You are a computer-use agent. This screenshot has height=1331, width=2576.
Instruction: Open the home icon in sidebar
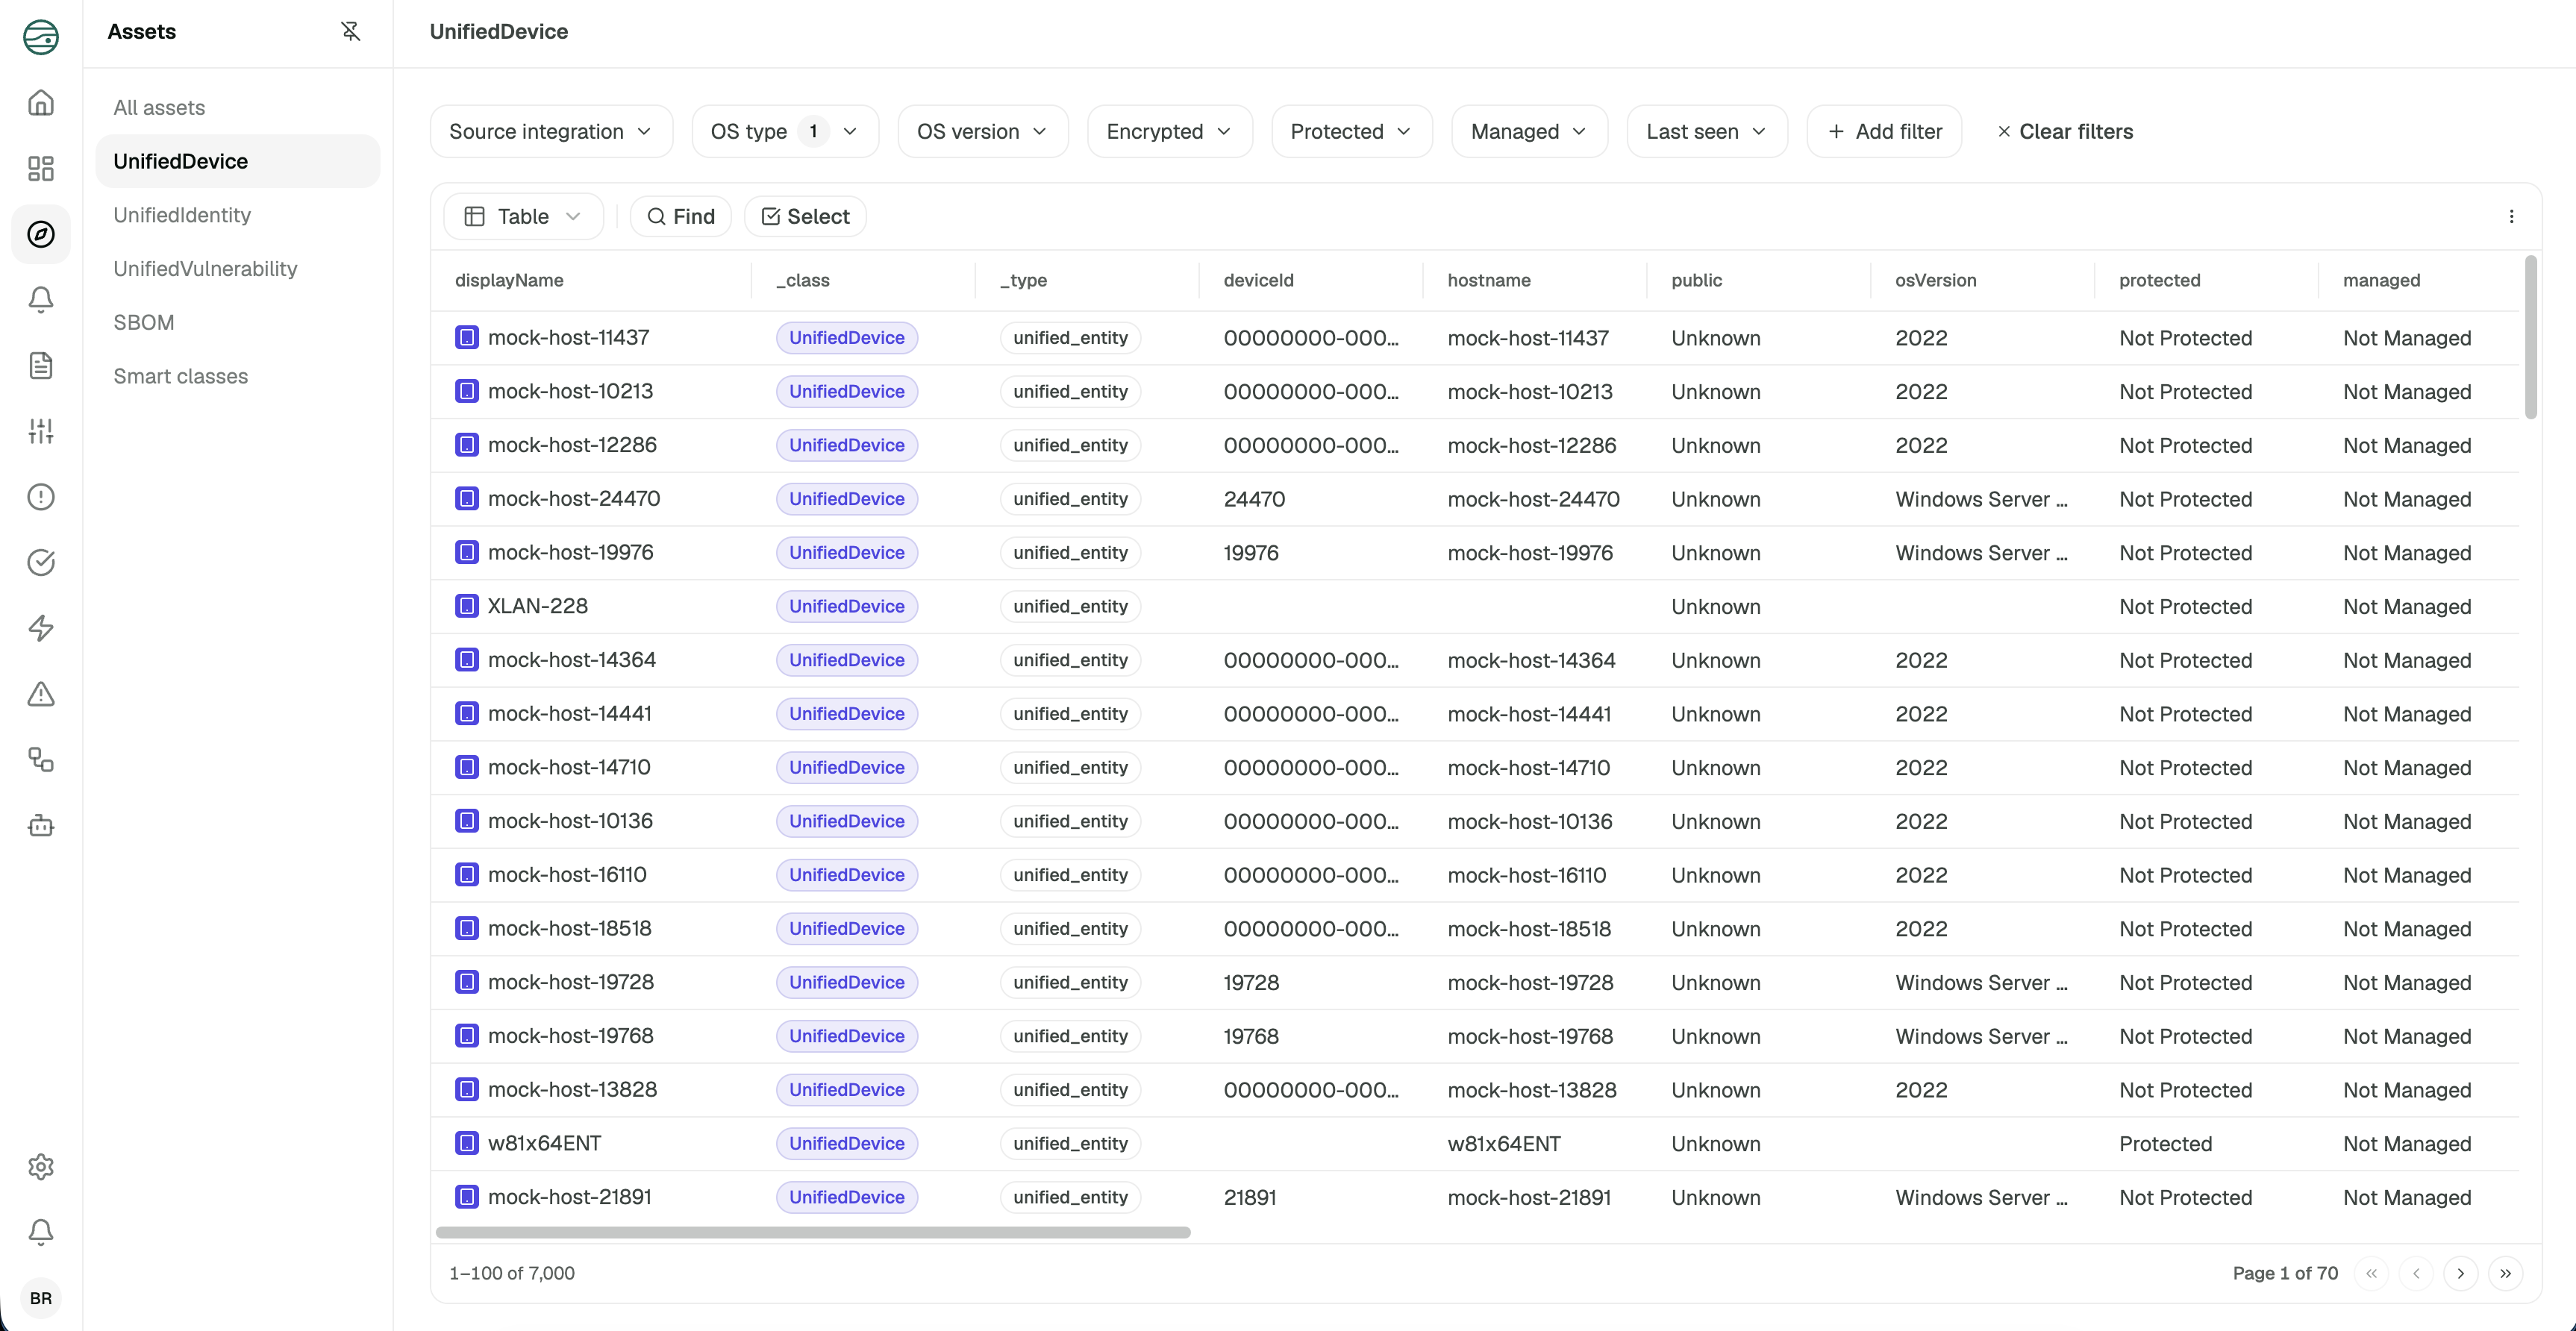point(41,103)
